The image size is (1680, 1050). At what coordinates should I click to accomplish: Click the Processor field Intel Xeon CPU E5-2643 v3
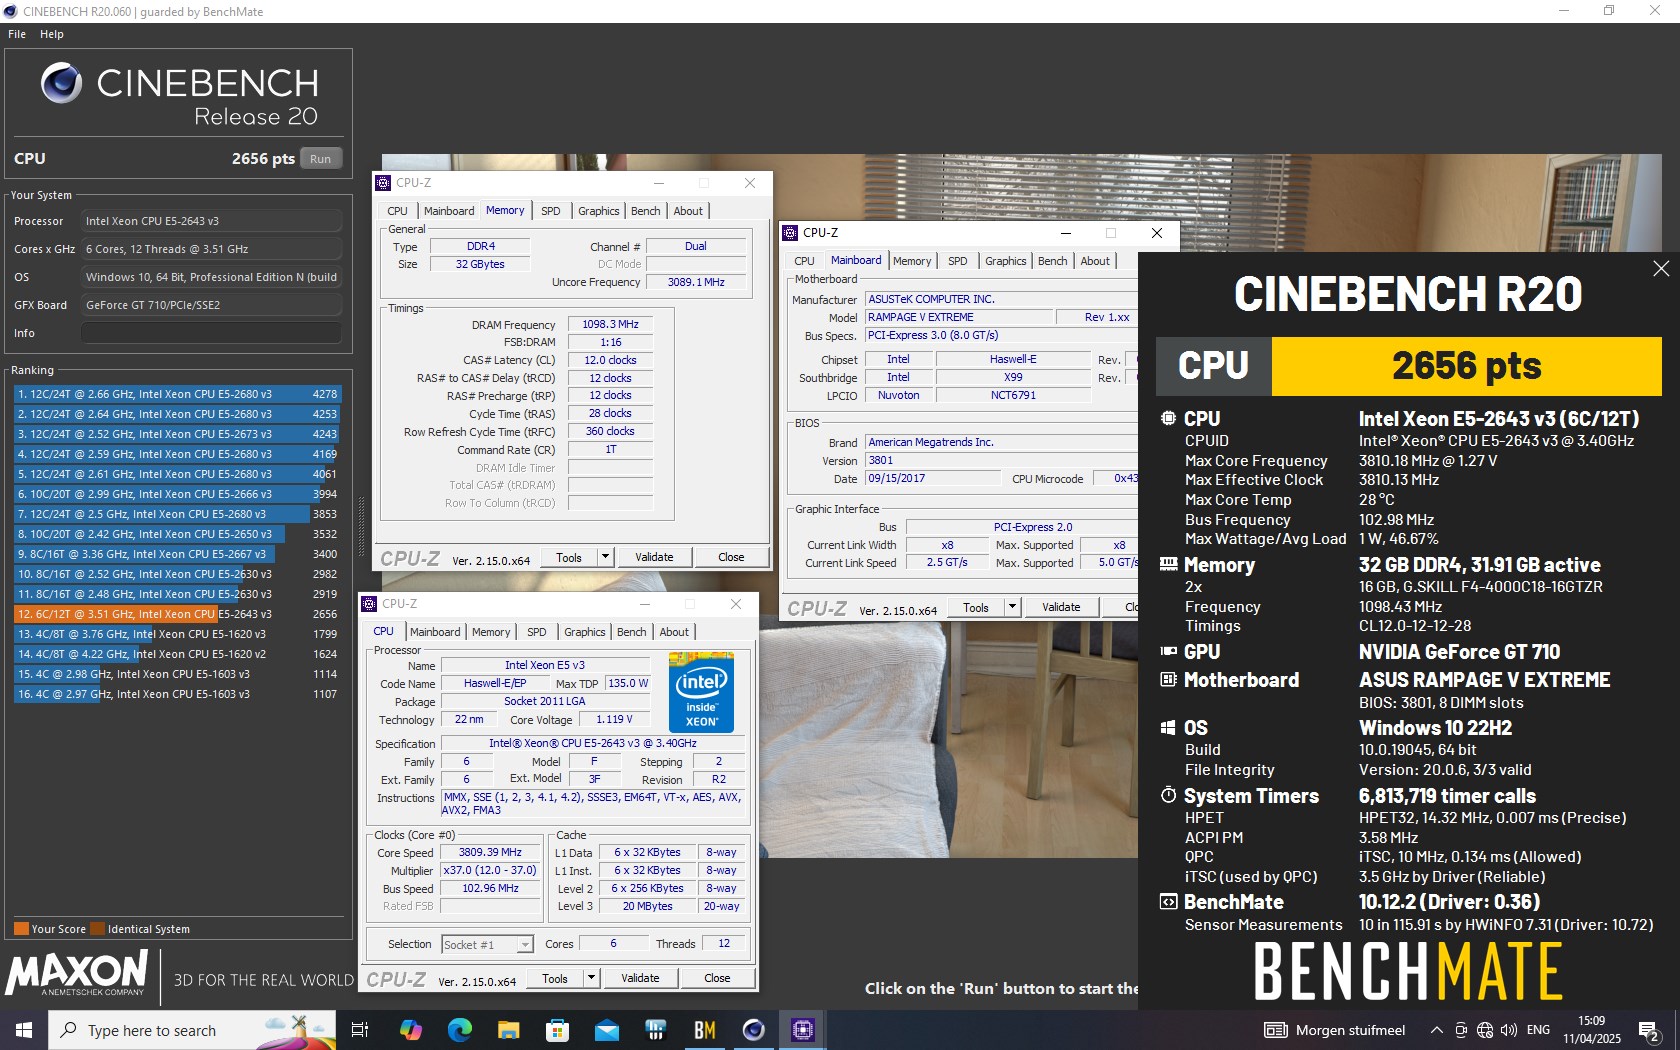click(211, 221)
